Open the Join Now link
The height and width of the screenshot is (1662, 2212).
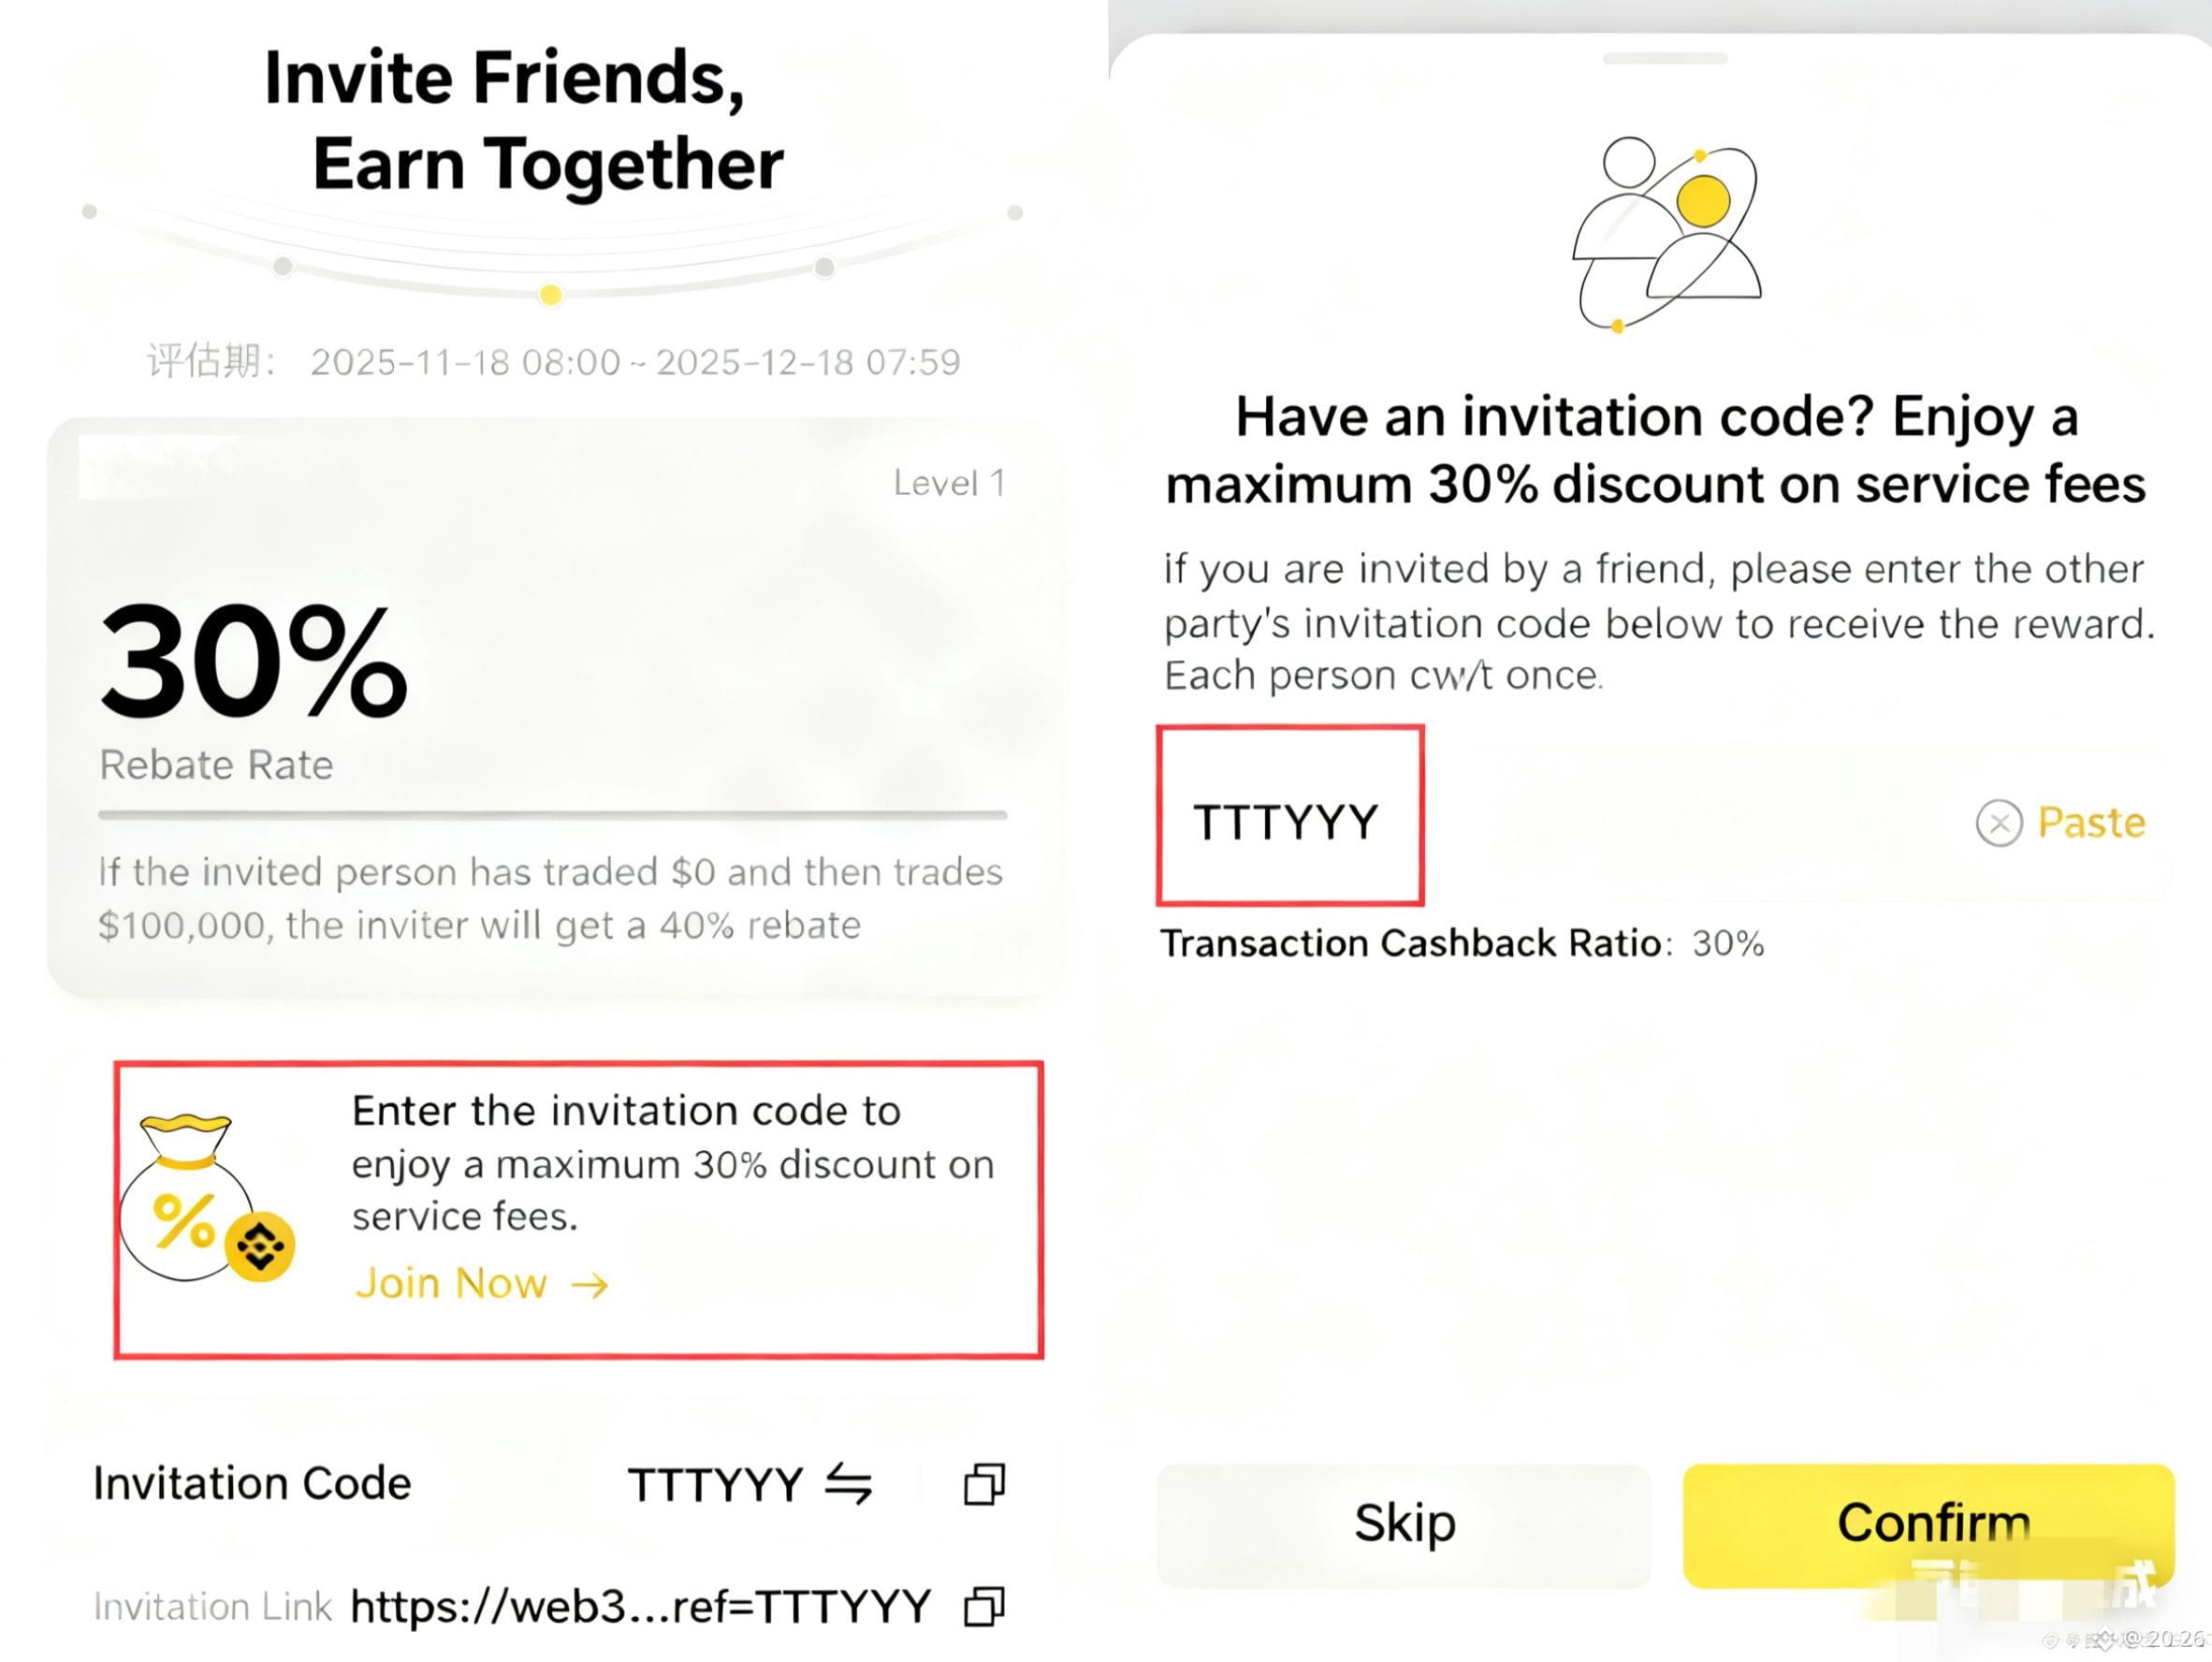452,1284
